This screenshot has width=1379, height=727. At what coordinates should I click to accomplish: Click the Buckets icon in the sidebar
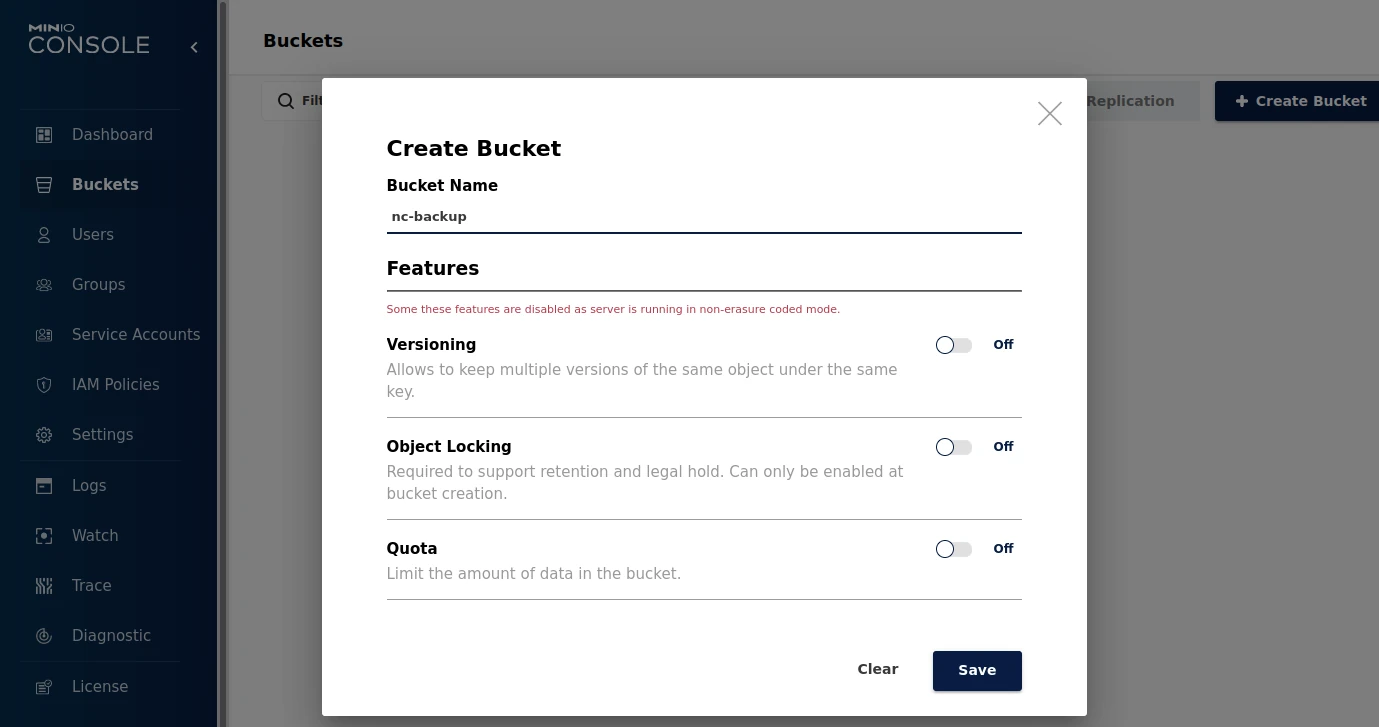click(x=44, y=185)
